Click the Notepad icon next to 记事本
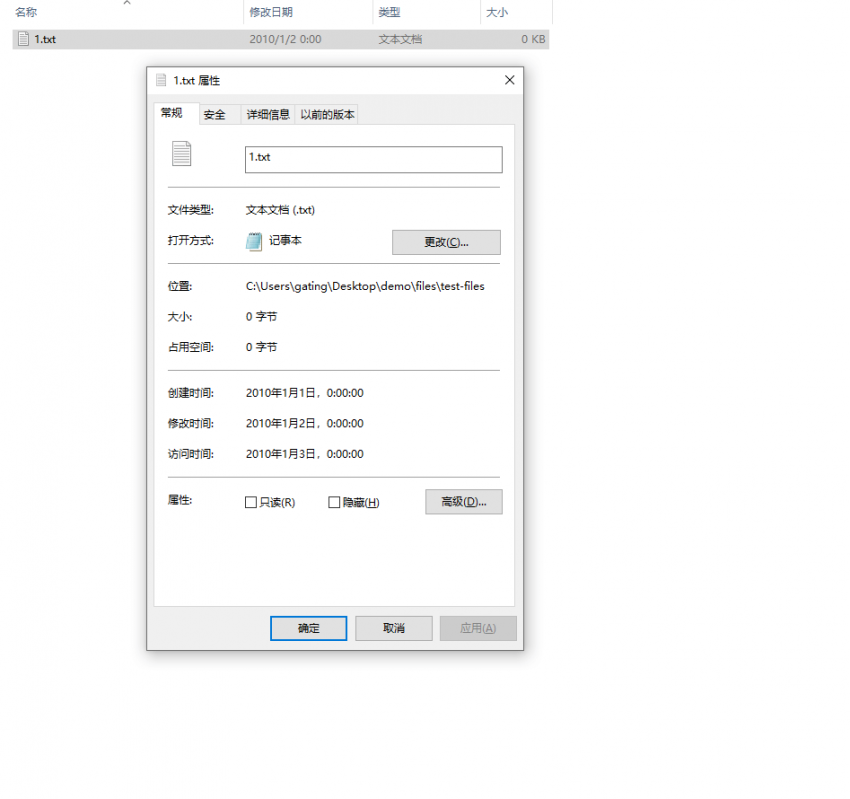Screen dimensions: 850x799 (254, 241)
